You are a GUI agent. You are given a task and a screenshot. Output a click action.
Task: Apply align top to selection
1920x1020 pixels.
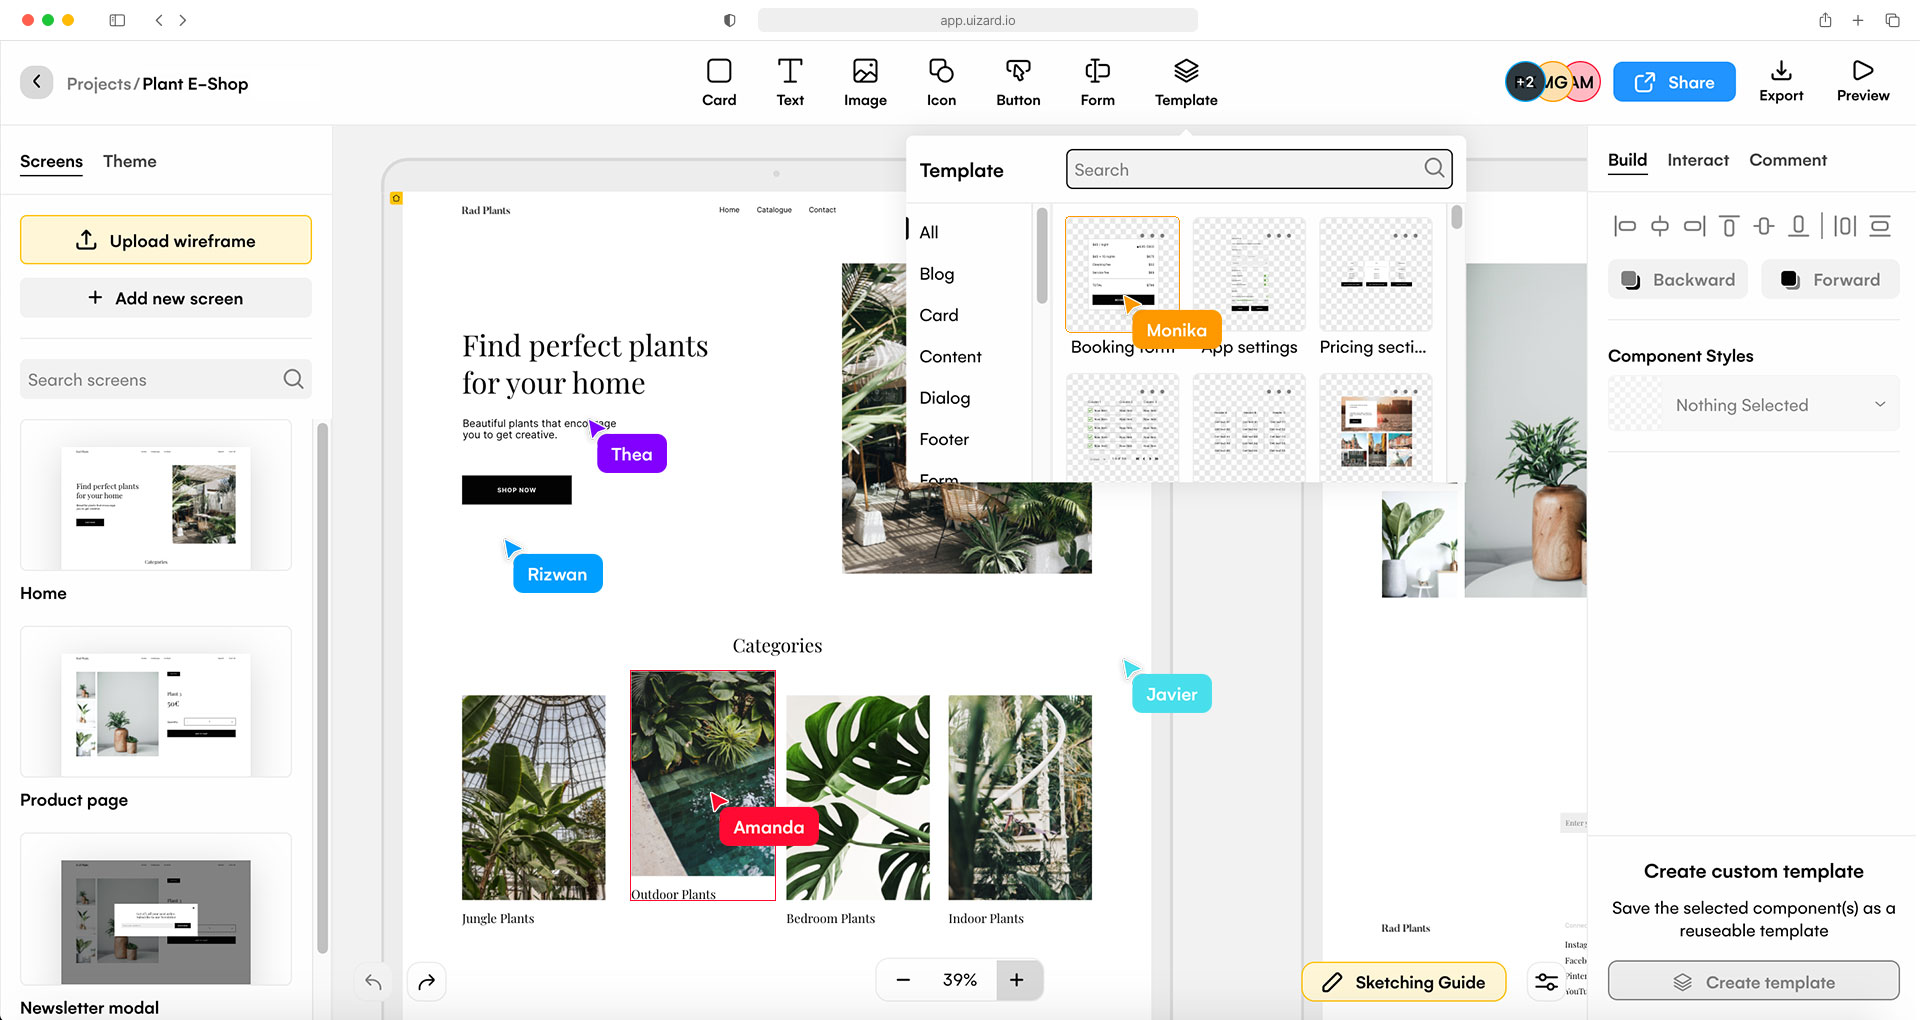[1729, 226]
